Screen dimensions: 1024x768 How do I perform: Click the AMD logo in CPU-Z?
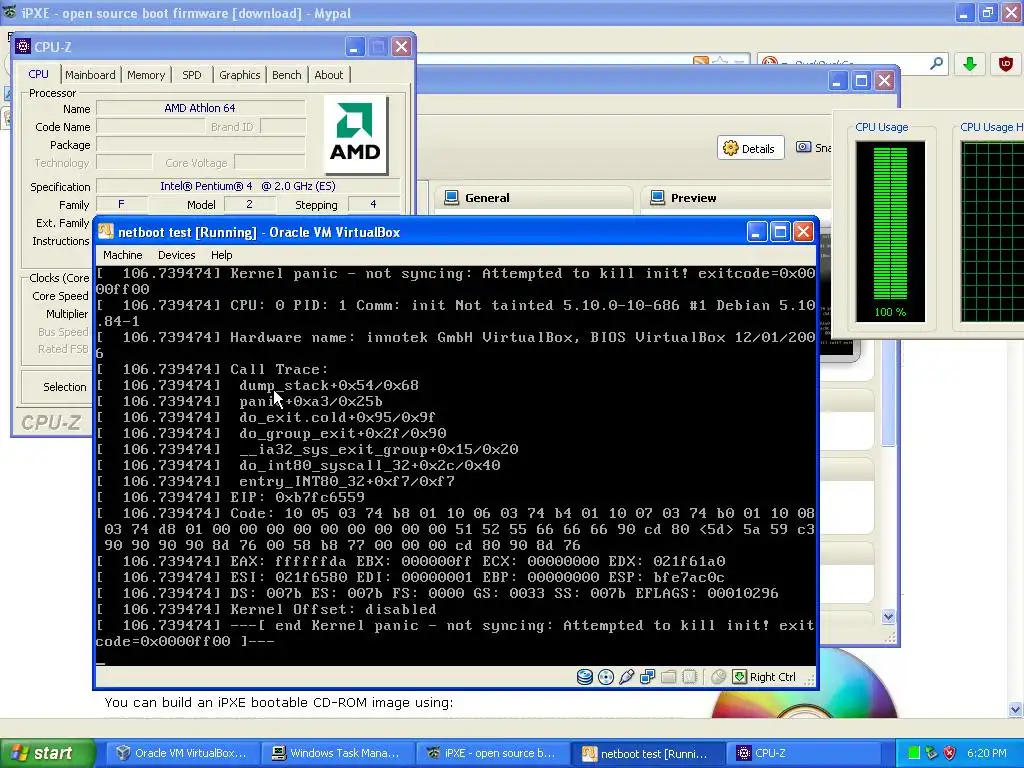355,135
